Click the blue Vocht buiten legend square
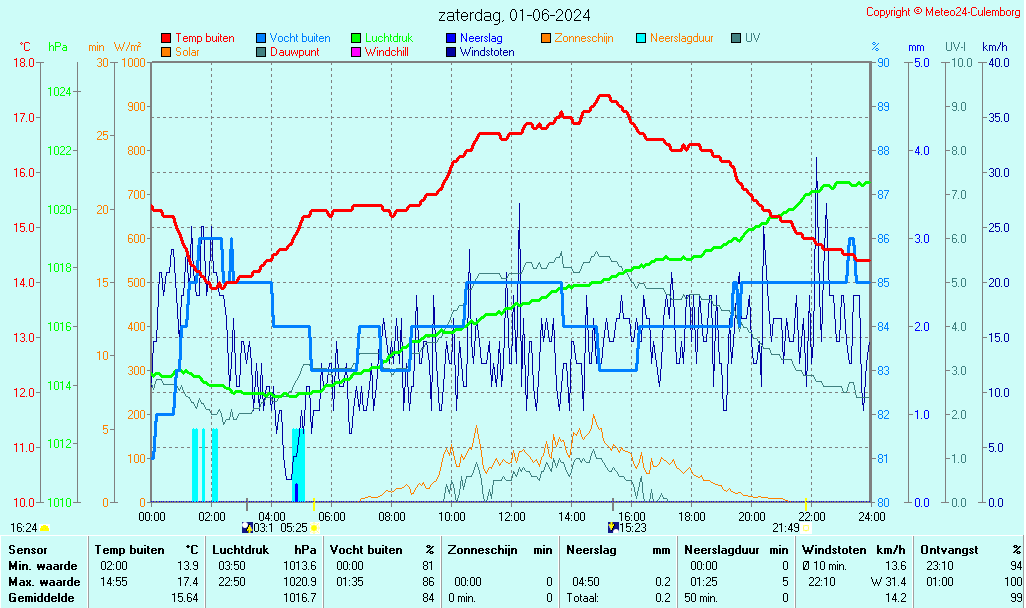 [x=261, y=38]
